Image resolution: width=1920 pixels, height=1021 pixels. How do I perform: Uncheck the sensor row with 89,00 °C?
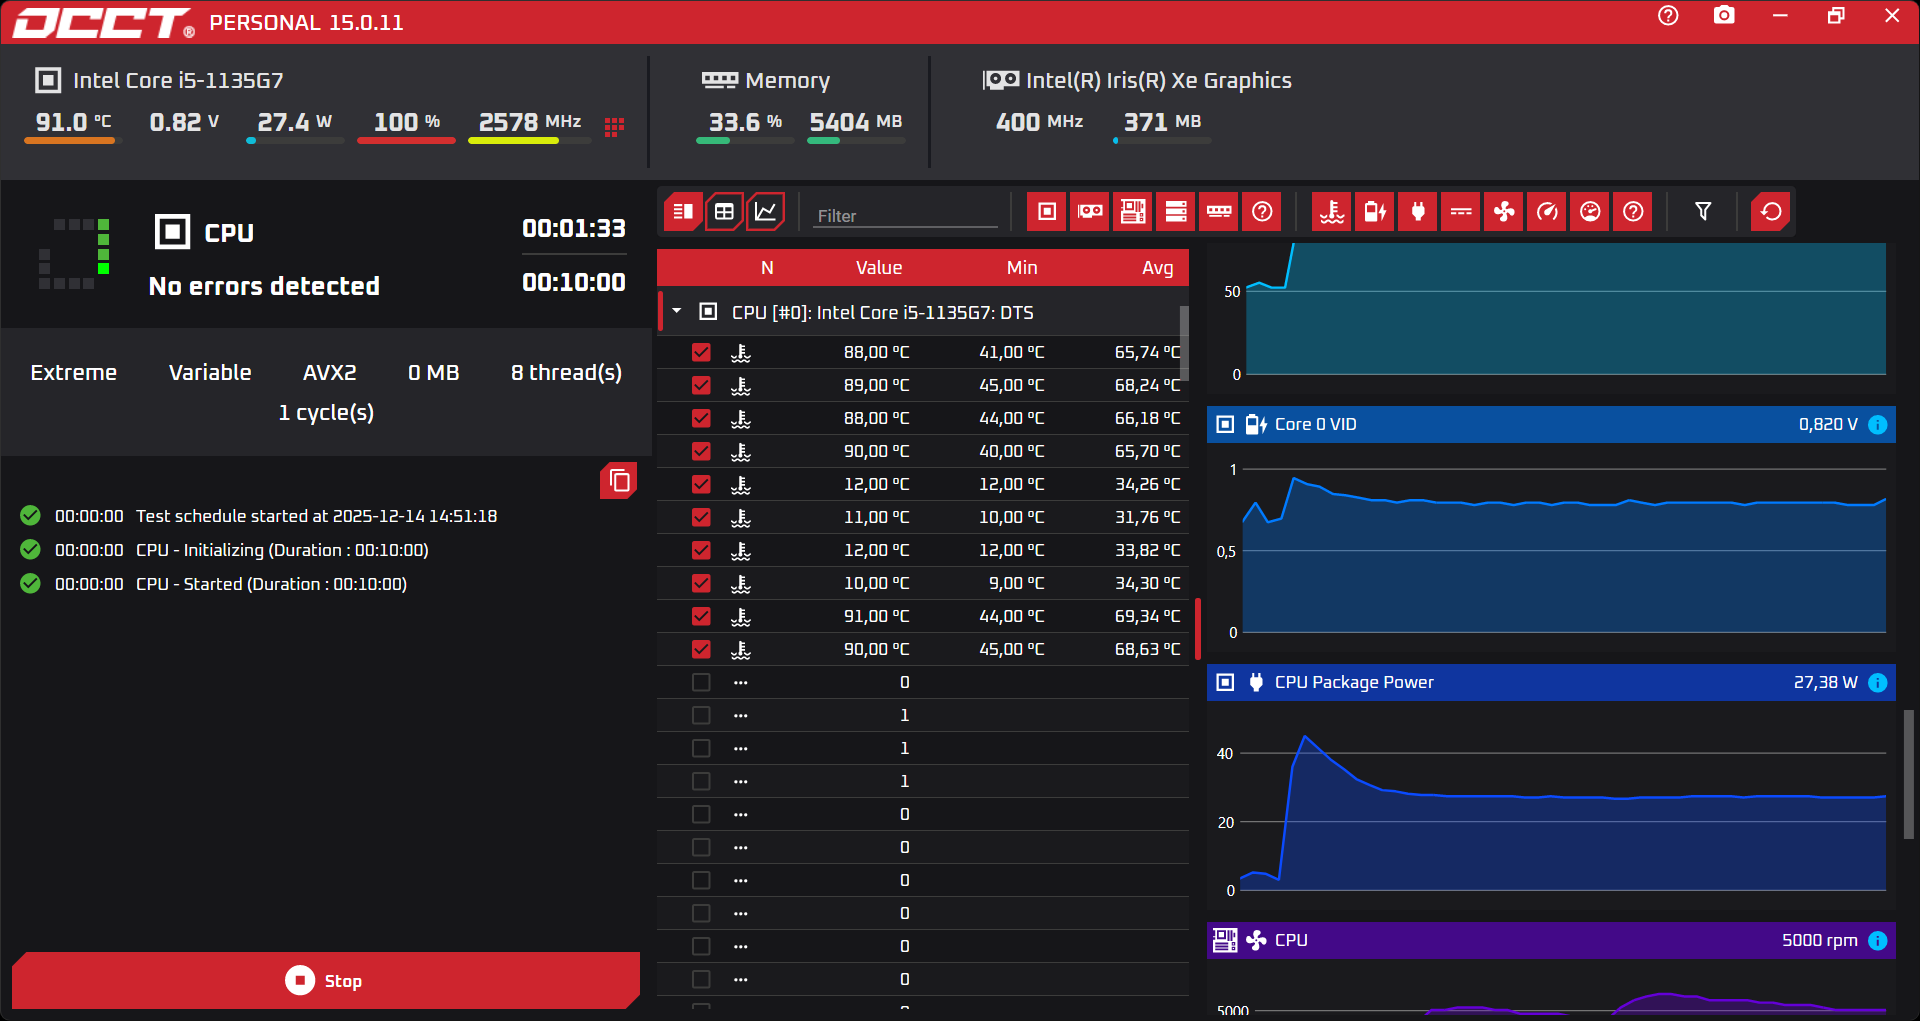coord(701,386)
